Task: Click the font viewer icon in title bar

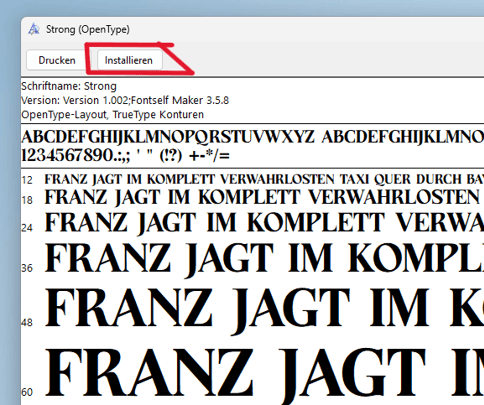Action: (34, 29)
